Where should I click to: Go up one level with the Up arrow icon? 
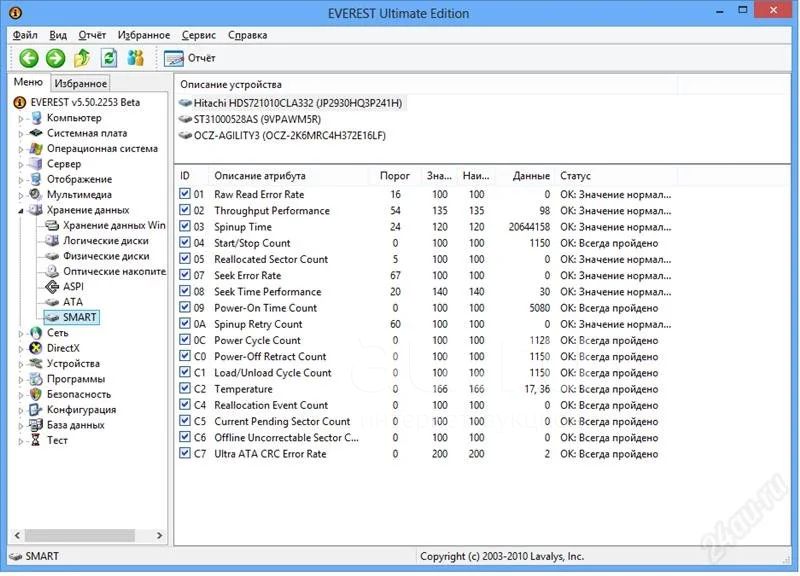[x=82, y=58]
